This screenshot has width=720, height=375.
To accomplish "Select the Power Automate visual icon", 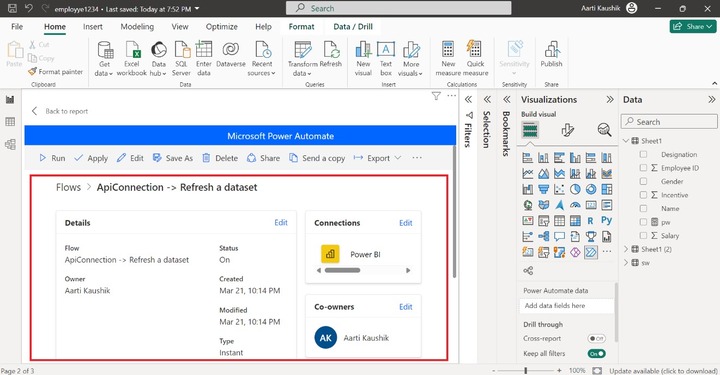I will [591, 252].
